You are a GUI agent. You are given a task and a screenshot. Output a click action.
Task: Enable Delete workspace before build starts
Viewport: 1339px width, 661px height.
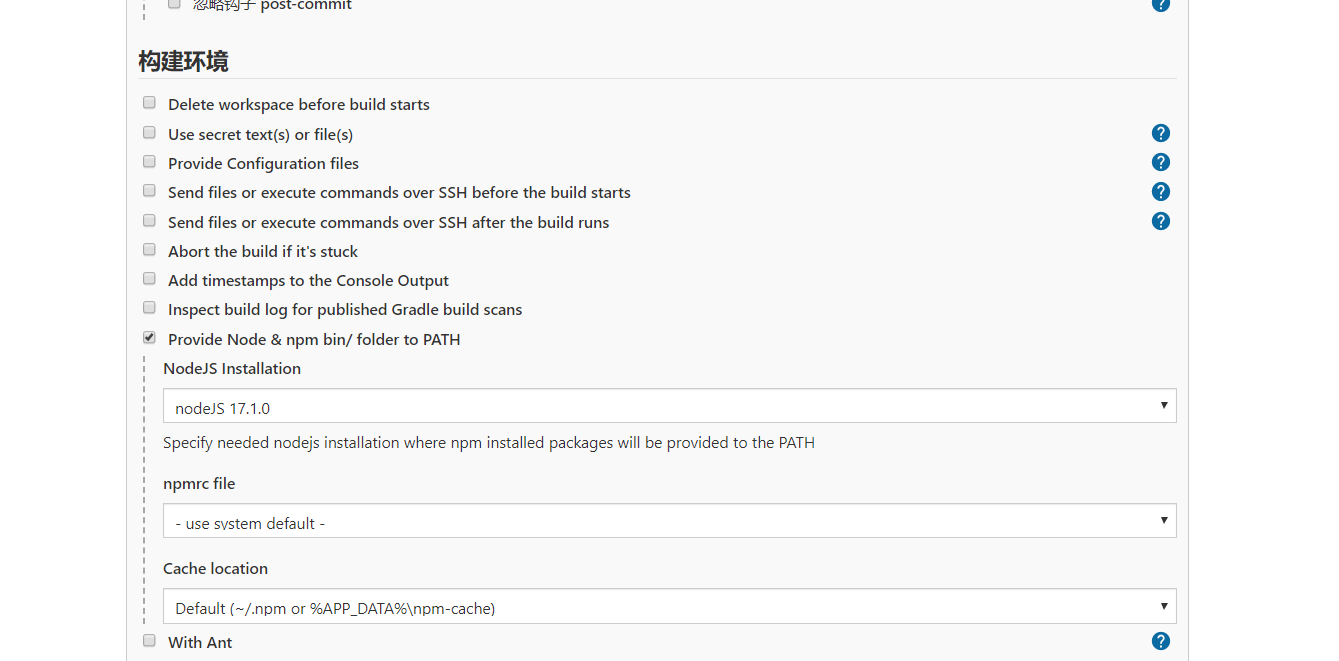pos(149,102)
